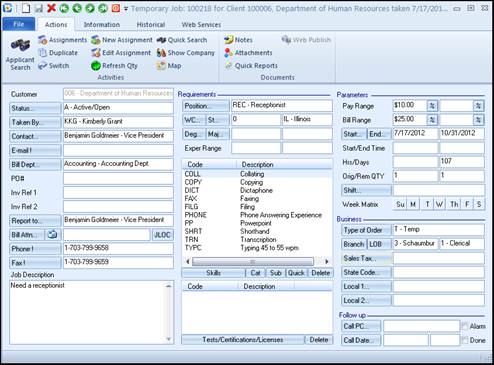Open the Contact lookup
Screen dimensions: 494x365
[x=35, y=136]
